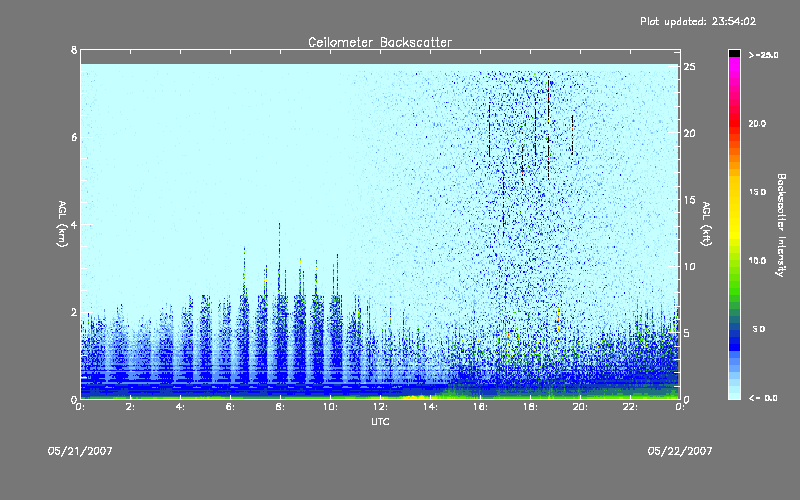800x500 pixels.
Task: Pick the black top segment of the colorbar
Action: 734,53
